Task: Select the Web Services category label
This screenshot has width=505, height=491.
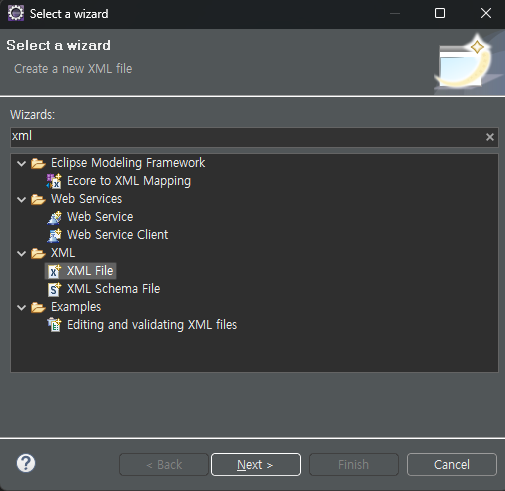Action: pos(87,199)
